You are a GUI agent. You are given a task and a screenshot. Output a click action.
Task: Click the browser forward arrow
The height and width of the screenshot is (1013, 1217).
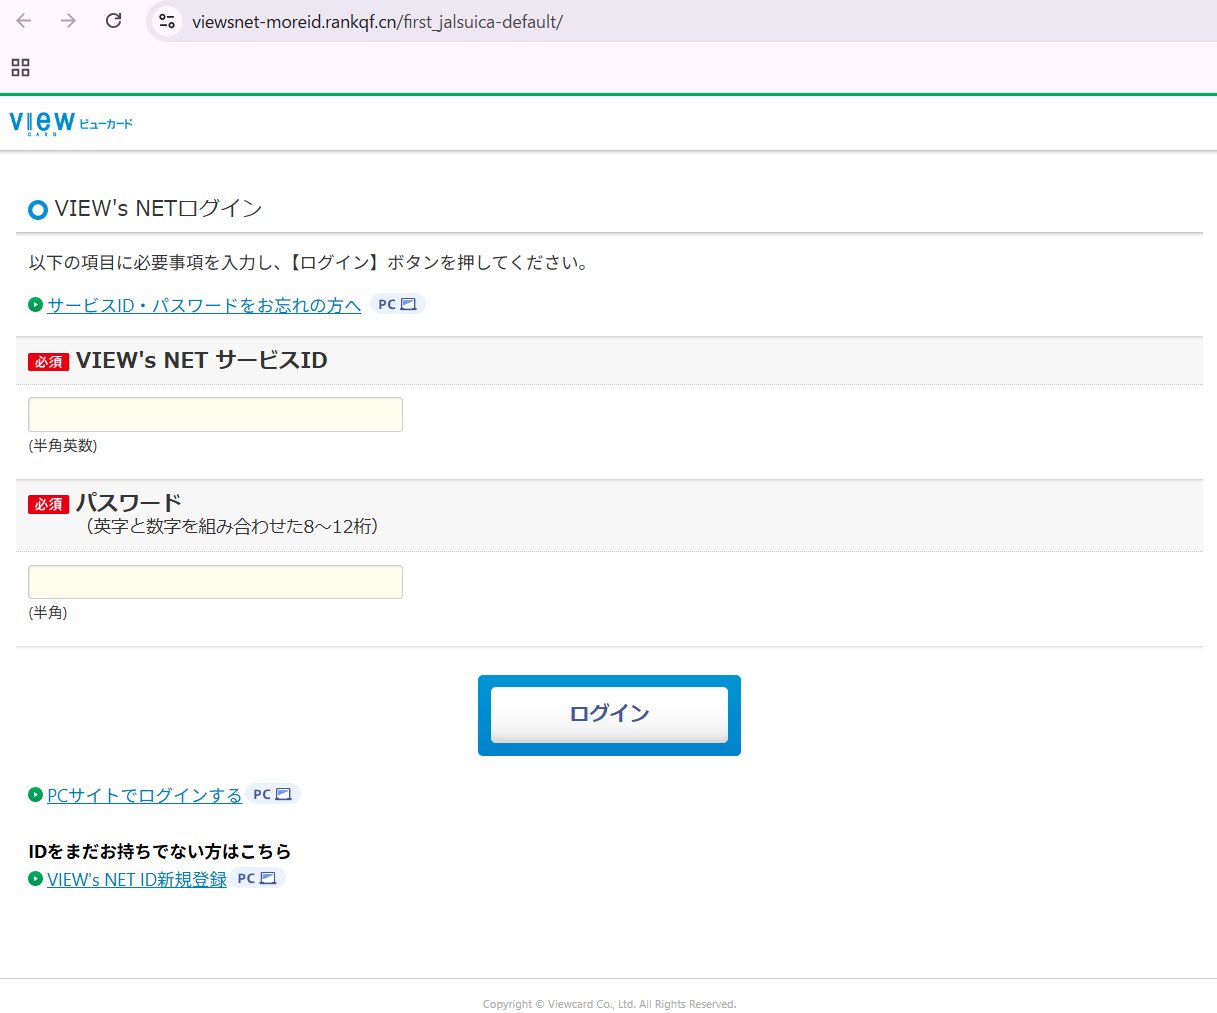68,21
